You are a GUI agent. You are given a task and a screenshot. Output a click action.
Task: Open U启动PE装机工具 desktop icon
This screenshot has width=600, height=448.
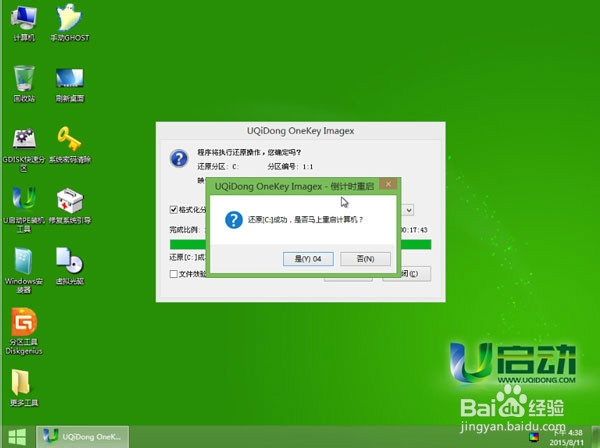pyautogui.click(x=24, y=210)
